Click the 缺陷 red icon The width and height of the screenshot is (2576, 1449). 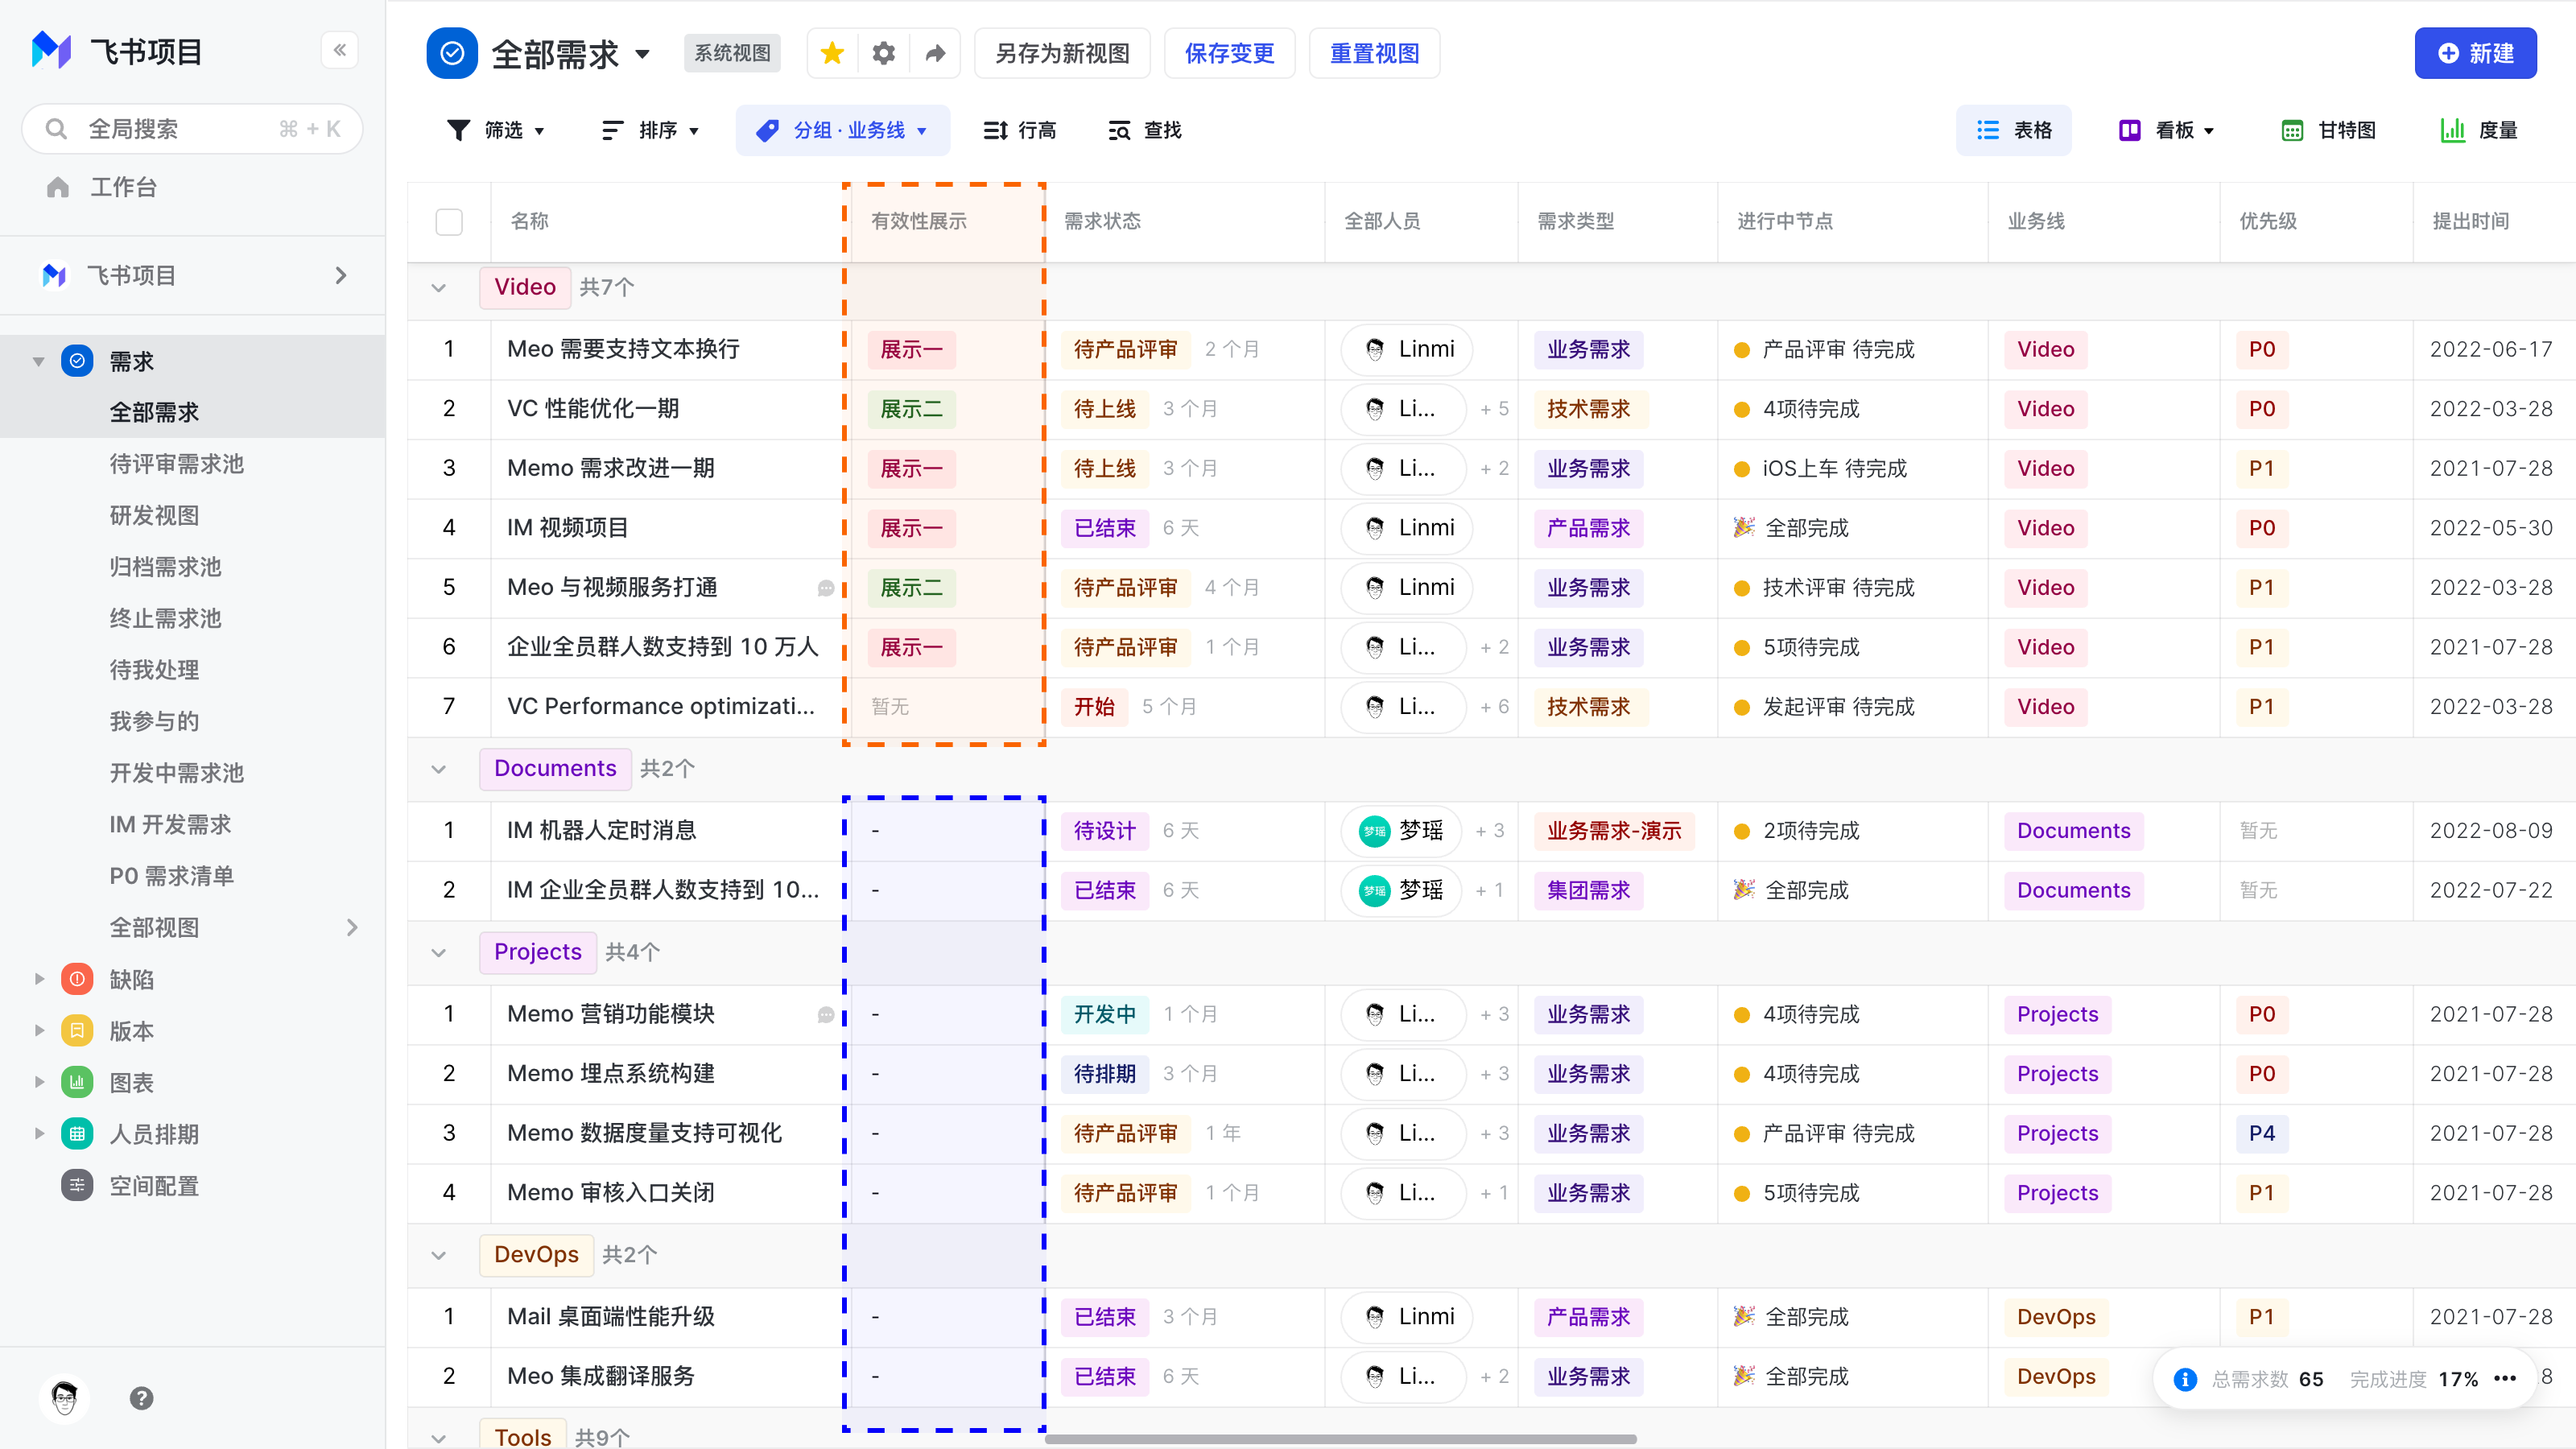(77, 979)
